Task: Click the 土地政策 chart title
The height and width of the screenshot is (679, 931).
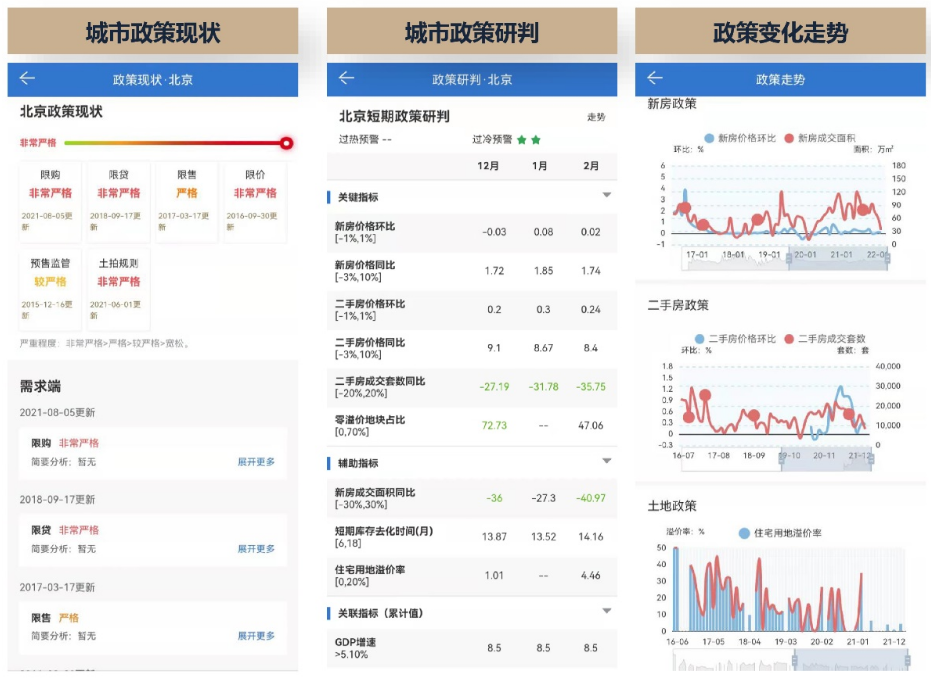Action: (x=672, y=506)
